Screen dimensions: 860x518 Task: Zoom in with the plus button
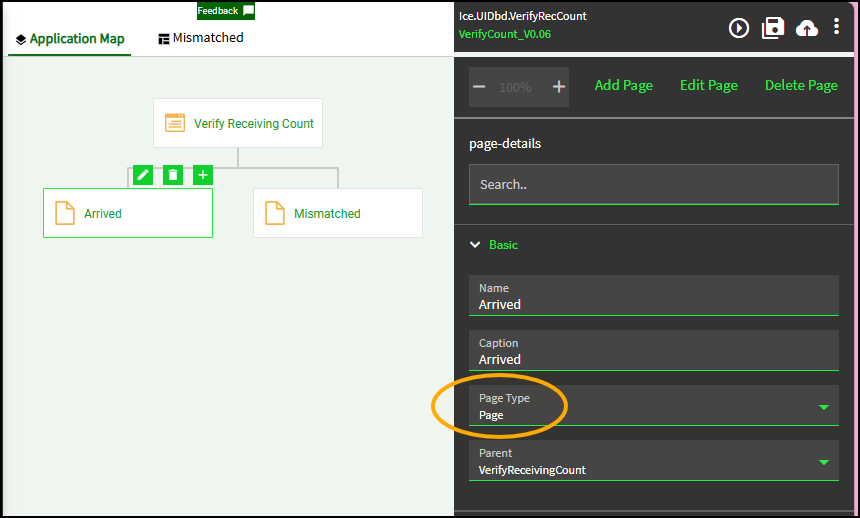[x=559, y=87]
